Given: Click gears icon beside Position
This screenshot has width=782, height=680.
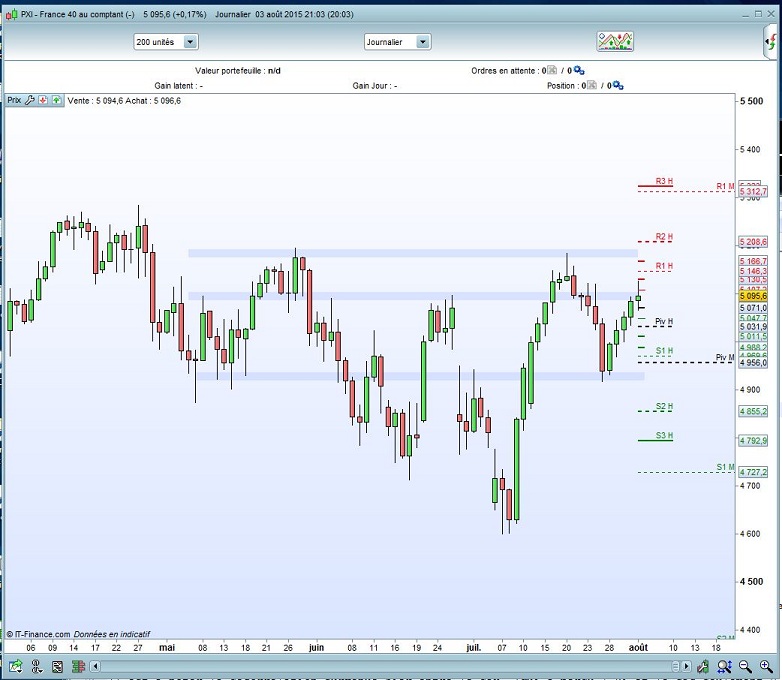Looking at the screenshot, I should (618, 85).
